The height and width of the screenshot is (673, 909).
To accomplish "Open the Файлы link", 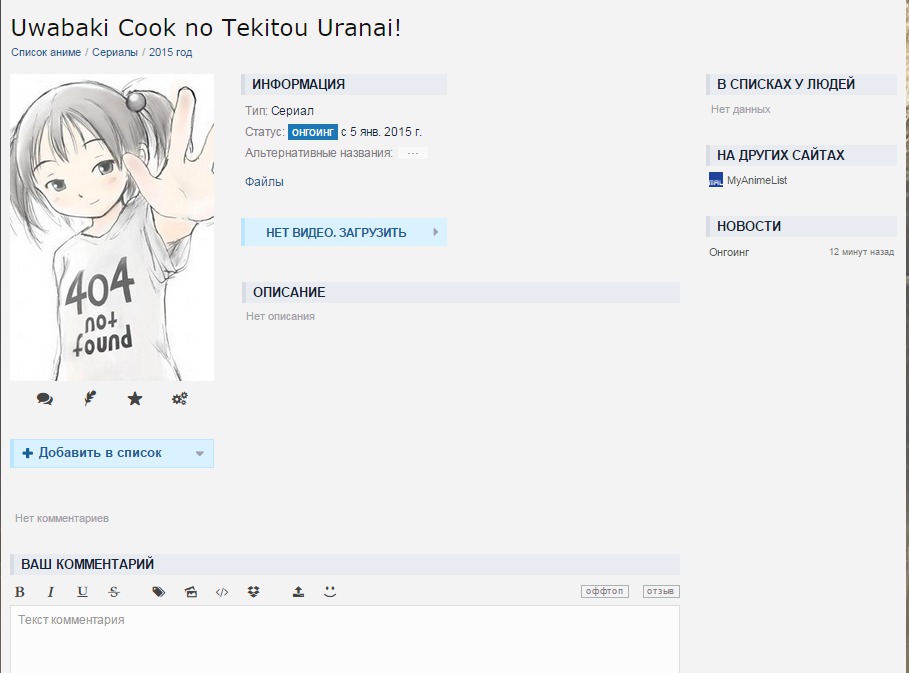I will 264,182.
